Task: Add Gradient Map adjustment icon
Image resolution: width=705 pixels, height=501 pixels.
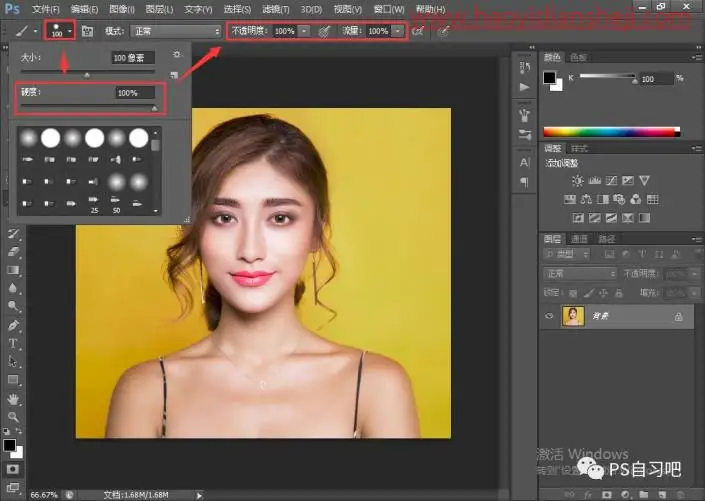Action: [x=644, y=218]
